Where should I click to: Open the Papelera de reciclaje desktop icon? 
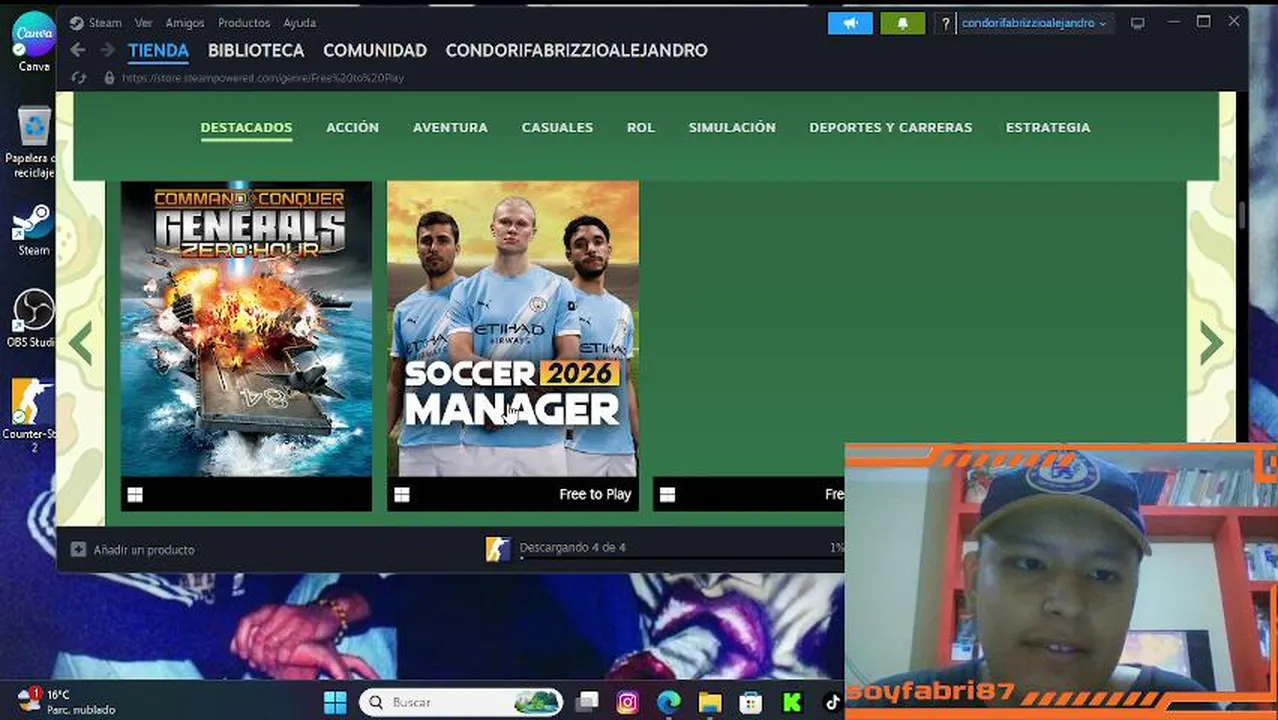[x=34, y=142]
